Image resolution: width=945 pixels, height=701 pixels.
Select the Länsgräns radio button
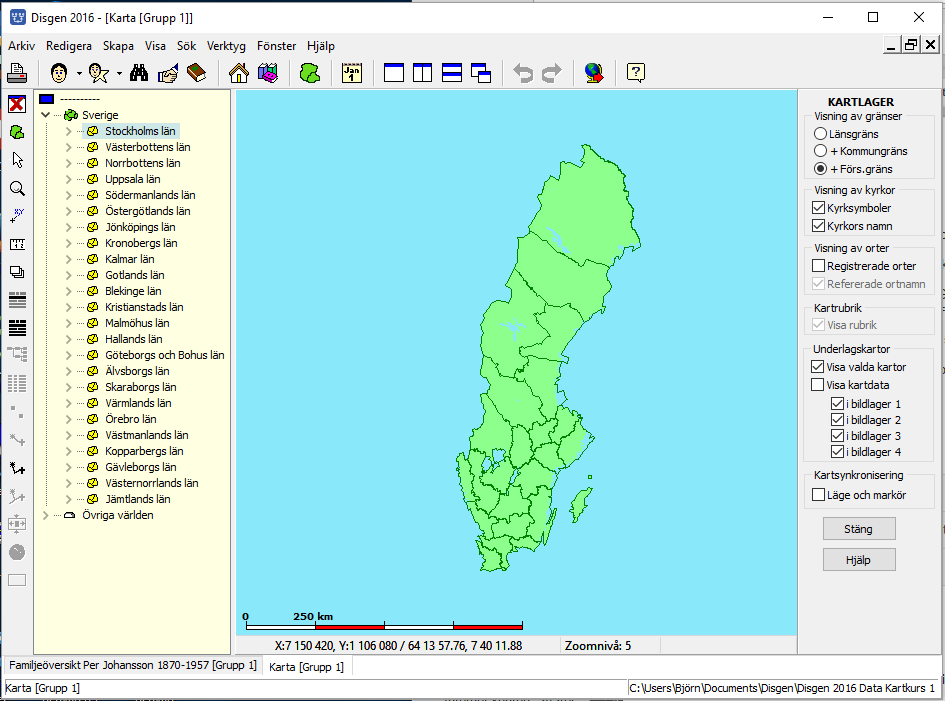[820, 134]
